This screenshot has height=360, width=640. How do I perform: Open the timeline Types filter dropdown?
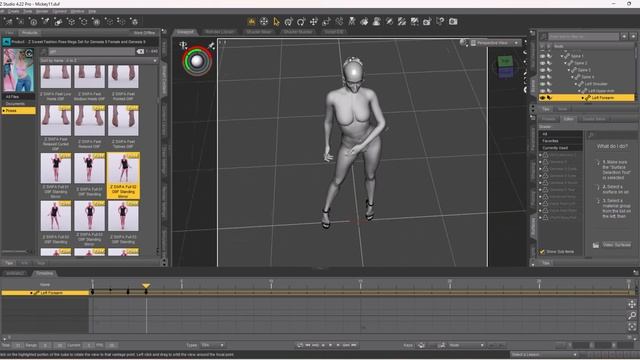coord(212,345)
